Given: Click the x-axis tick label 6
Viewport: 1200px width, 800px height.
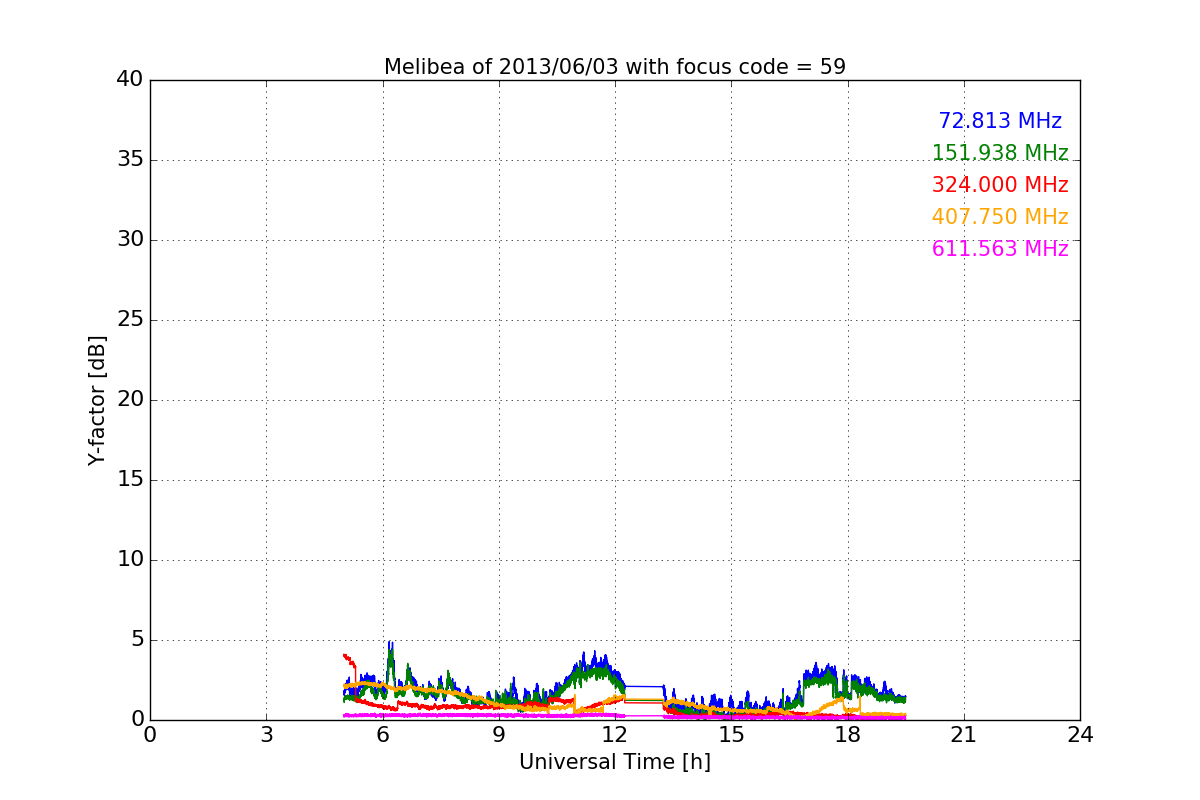Looking at the screenshot, I should coord(382,734).
